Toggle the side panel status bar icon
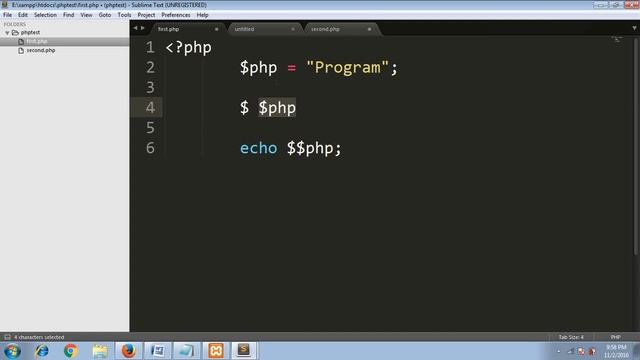This screenshot has width=640, height=360. [7, 337]
